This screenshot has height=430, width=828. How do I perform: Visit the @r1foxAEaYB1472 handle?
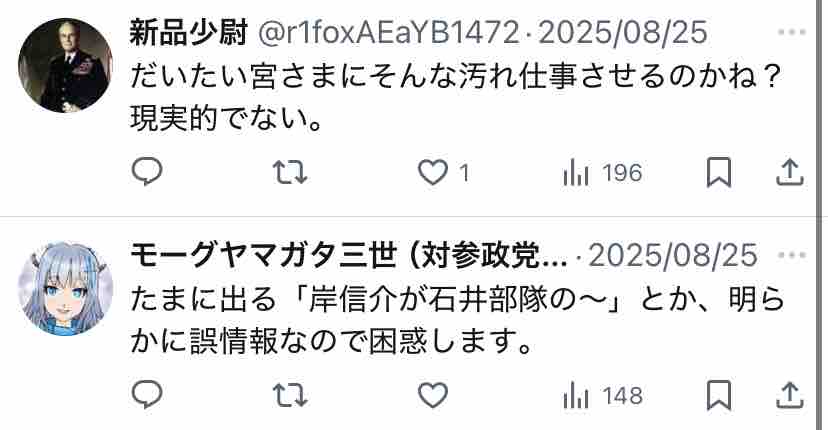click(x=389, y=33)
